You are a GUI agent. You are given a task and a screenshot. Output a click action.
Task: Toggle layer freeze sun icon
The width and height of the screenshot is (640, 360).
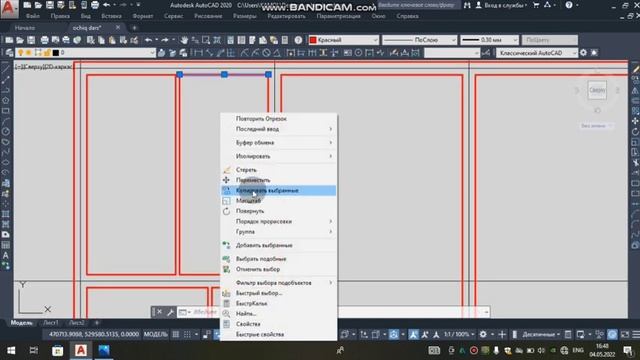(29, 53)
